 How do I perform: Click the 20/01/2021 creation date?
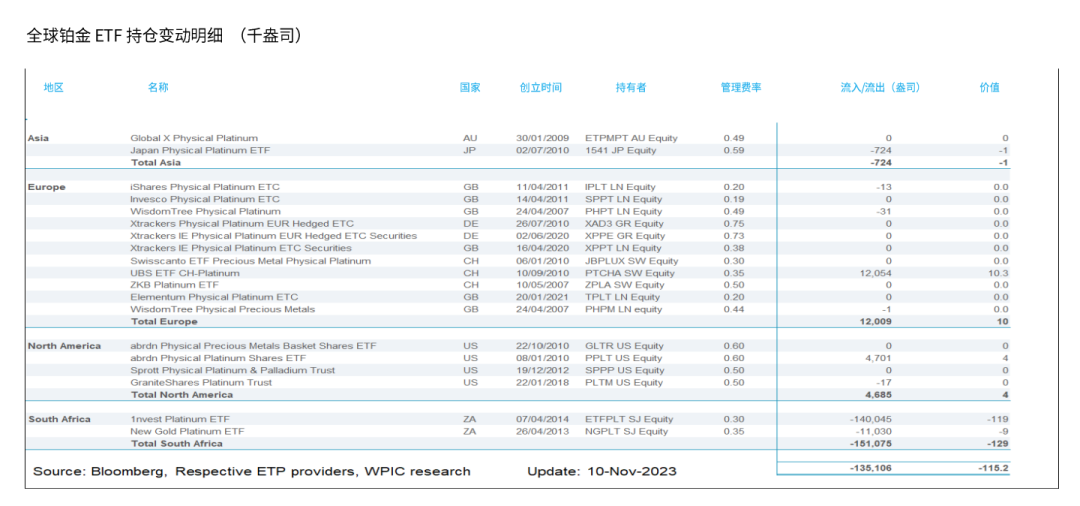pos(543,297)
